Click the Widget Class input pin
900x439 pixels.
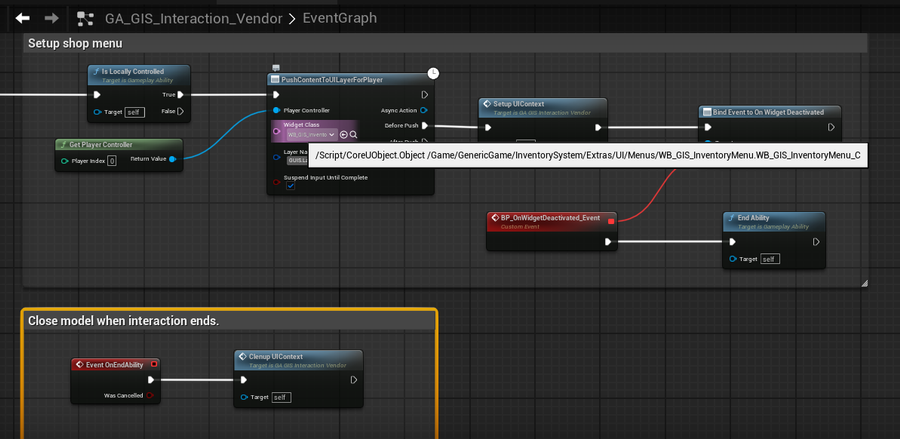coord(276,130)
